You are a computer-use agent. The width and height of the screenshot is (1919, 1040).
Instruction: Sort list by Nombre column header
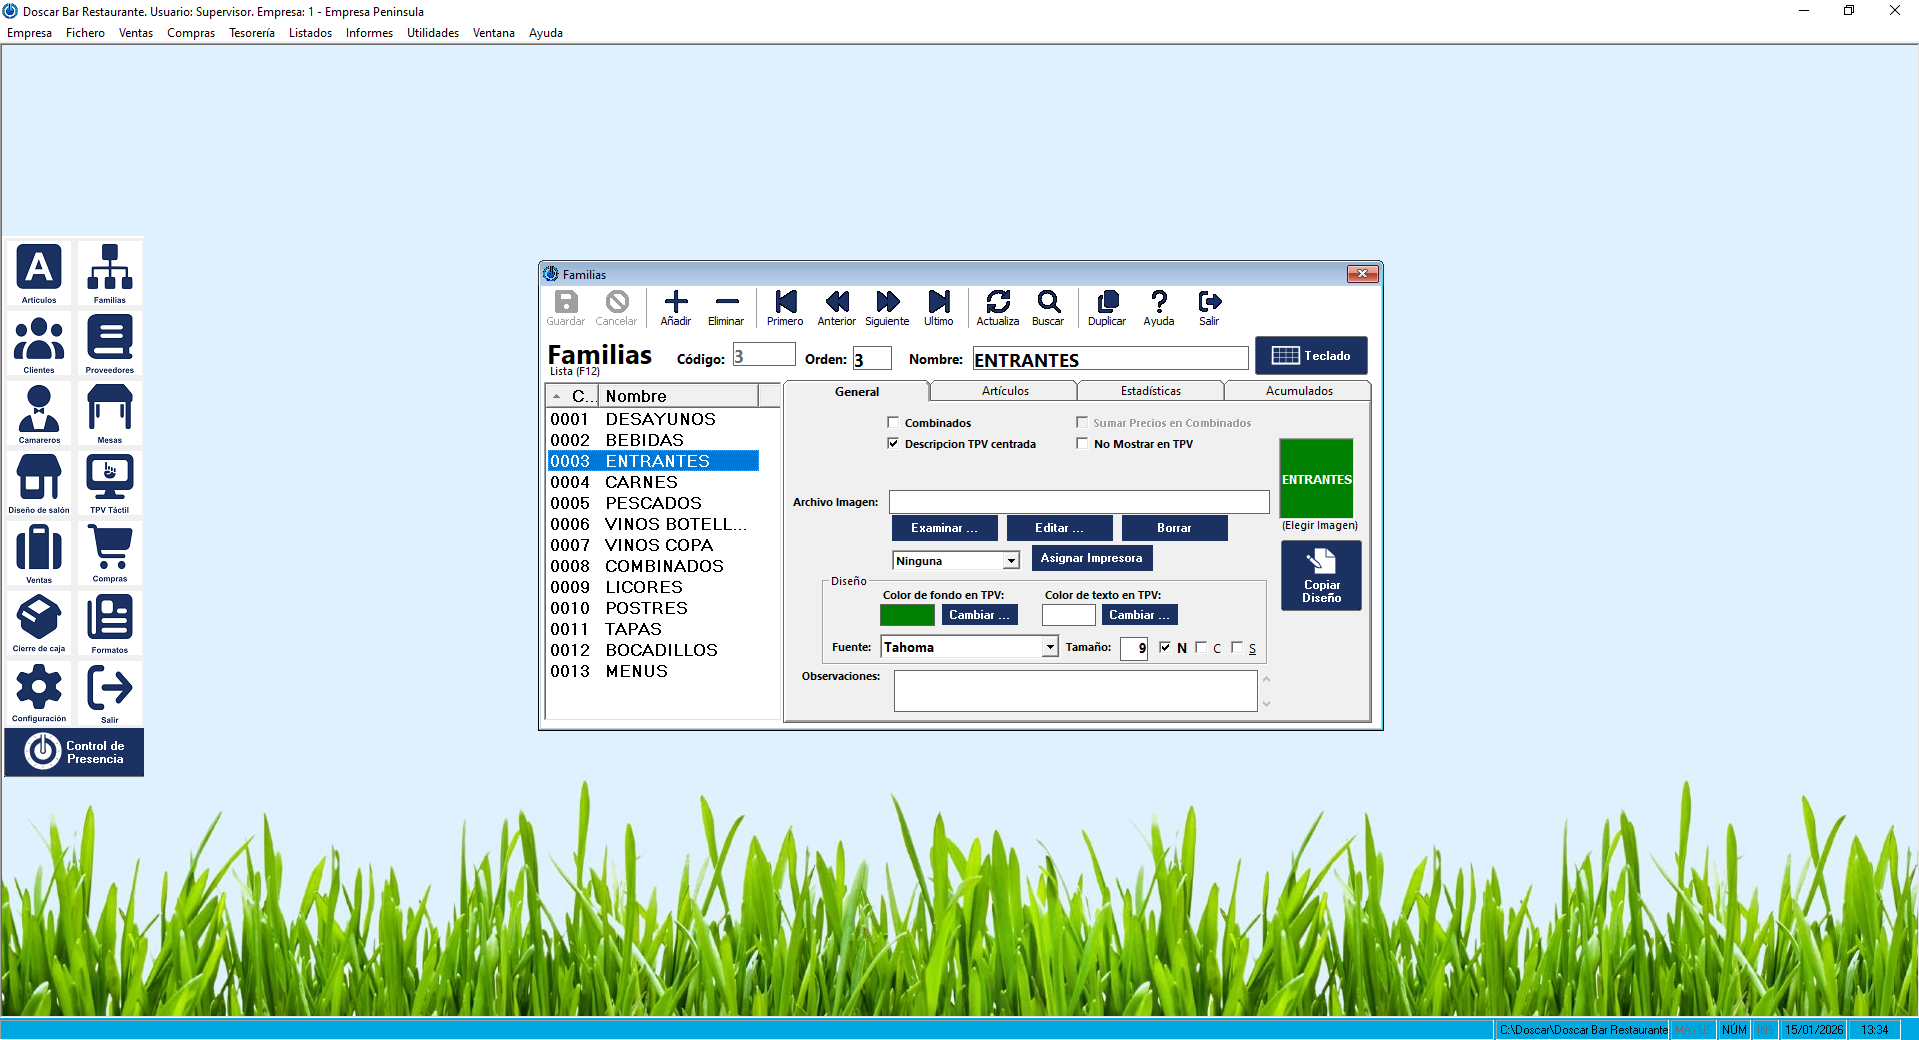click(x=678, y=396)
